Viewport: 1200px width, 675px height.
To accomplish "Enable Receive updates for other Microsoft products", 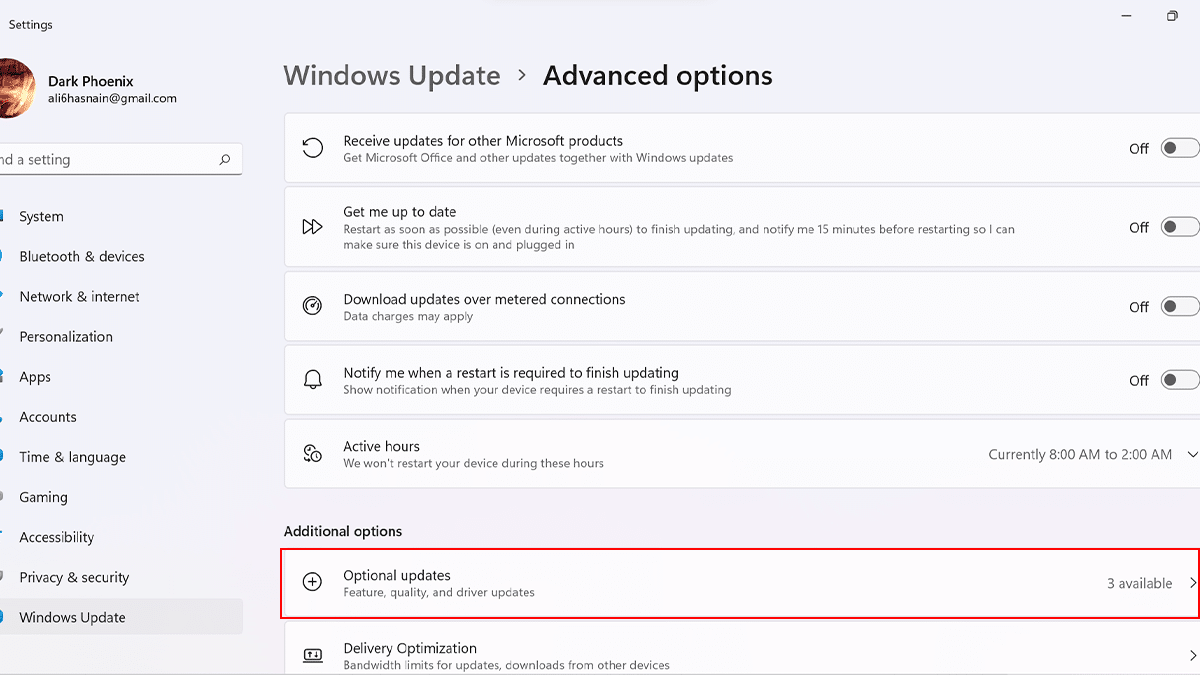I will [x=1179, y=148].
